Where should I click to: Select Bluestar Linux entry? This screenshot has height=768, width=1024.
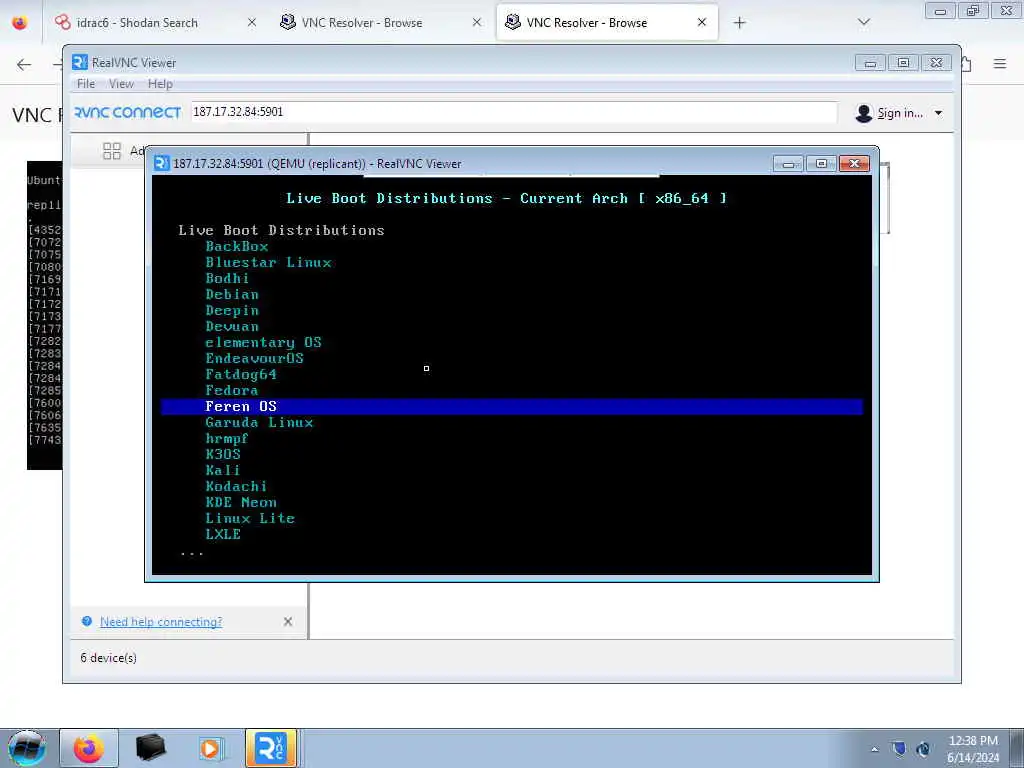pyautogui.click(x=268, y=262)
